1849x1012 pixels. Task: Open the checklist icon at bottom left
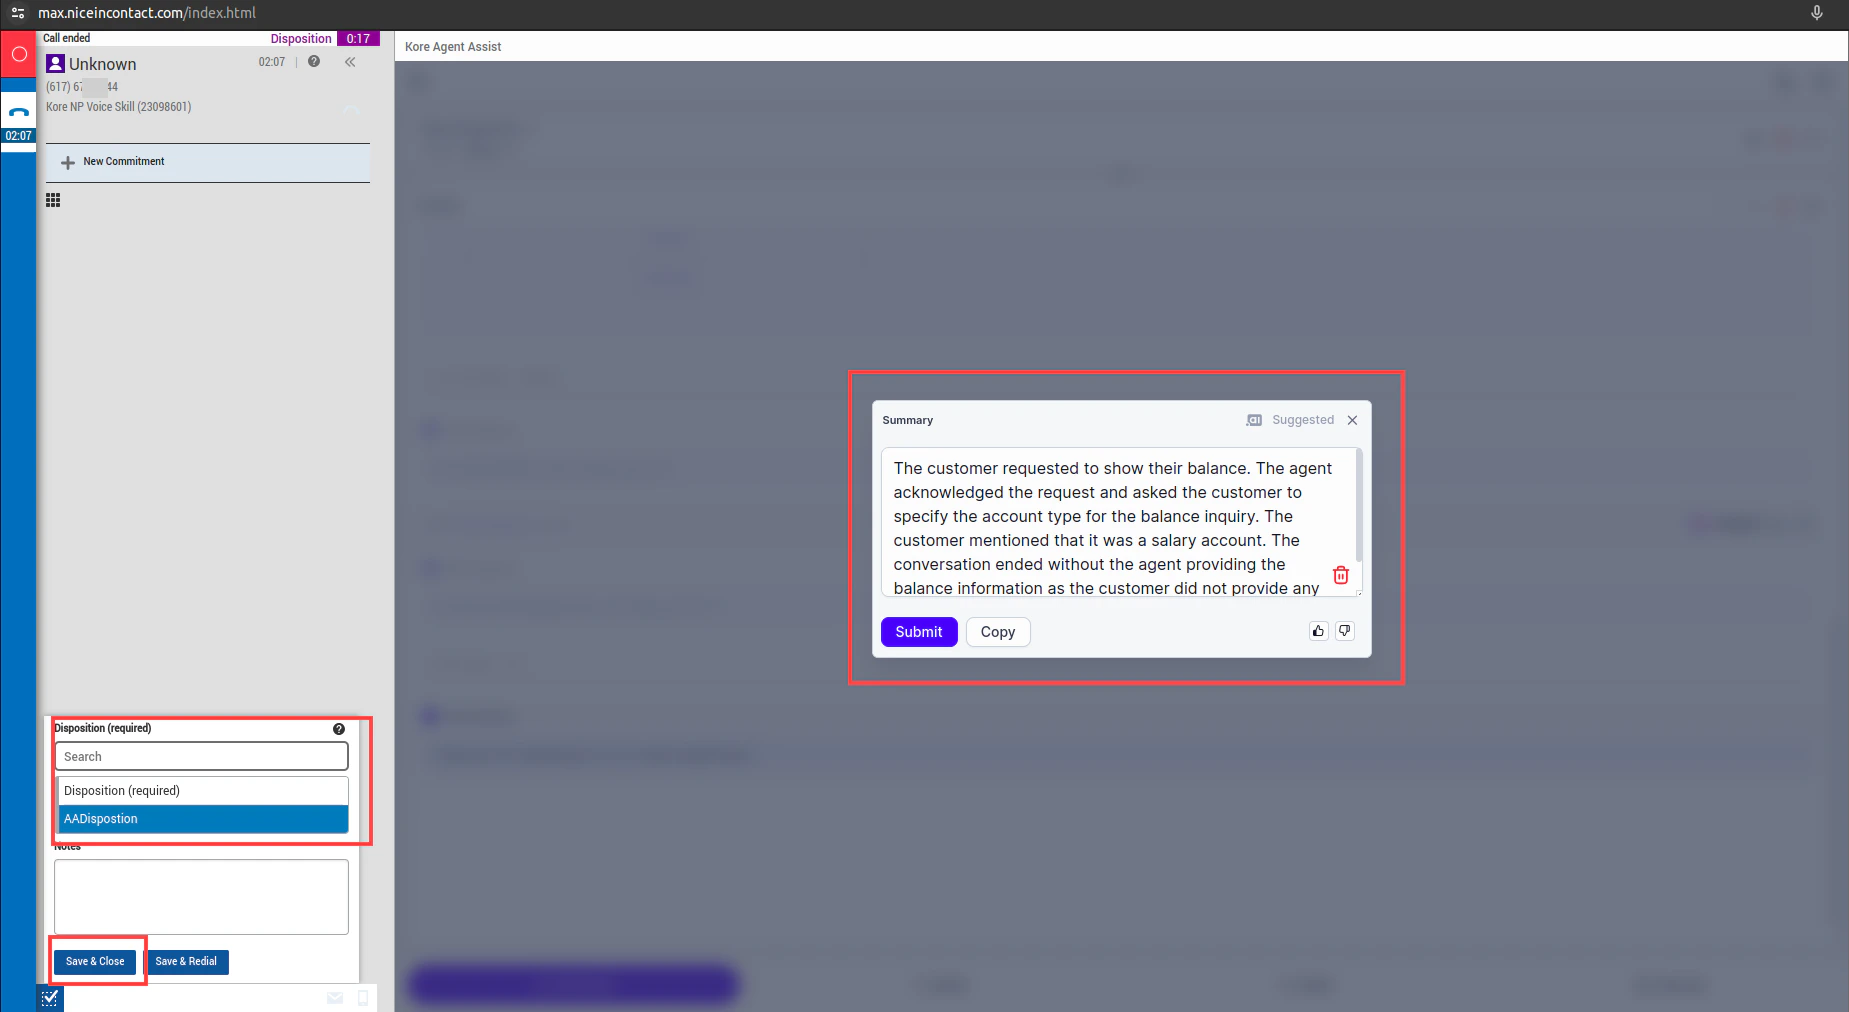coord(50,998)
